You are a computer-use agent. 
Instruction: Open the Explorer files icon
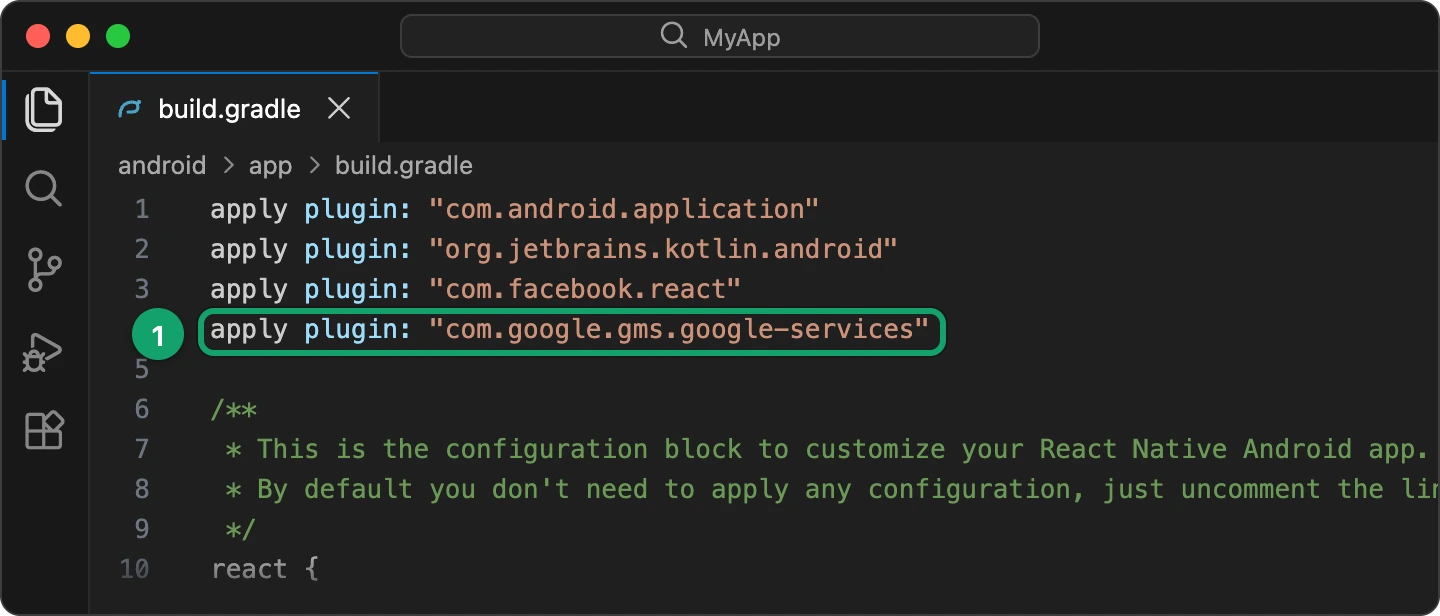coord(44,108)
